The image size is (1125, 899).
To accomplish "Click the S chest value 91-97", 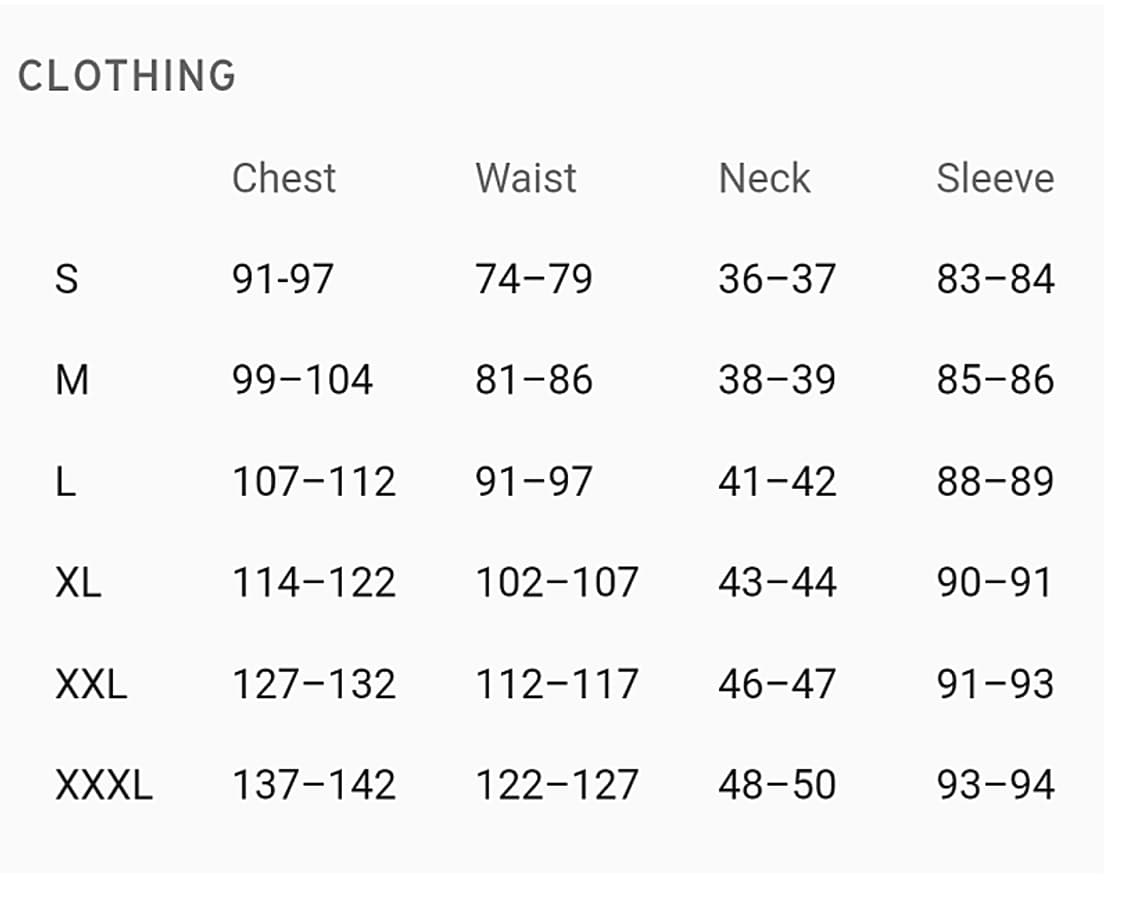I will point(283,278).
